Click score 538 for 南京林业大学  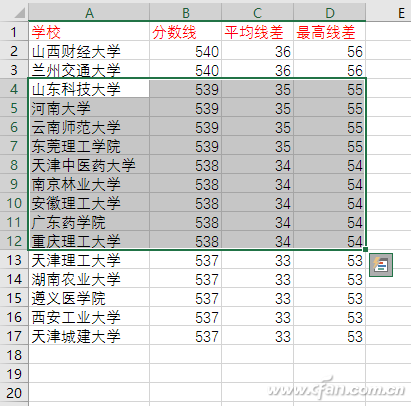pos(185,184)
